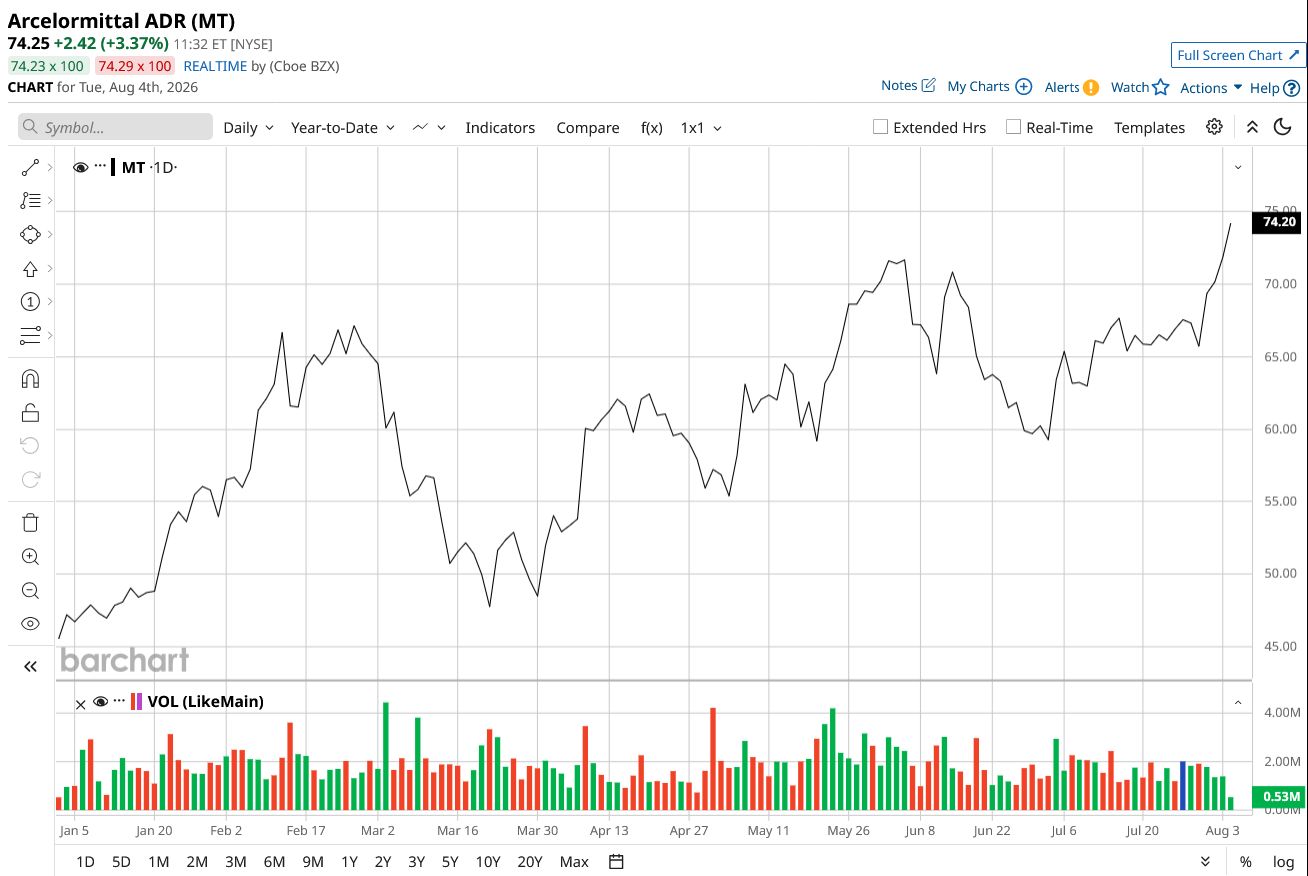Undo the last chart action

30,446
